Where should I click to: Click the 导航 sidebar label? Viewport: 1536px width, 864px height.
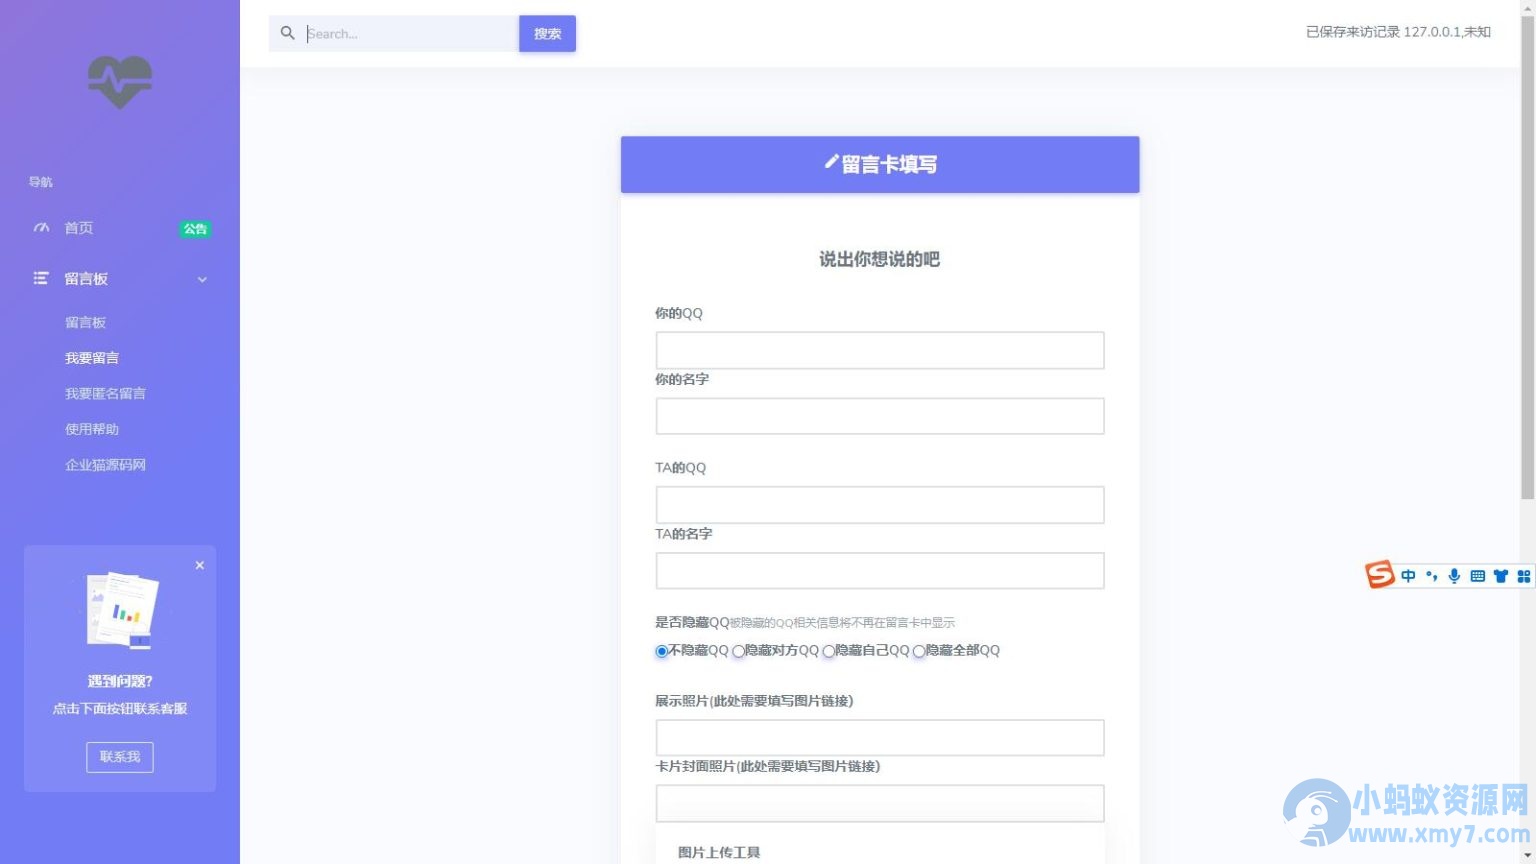pos(41,182)
